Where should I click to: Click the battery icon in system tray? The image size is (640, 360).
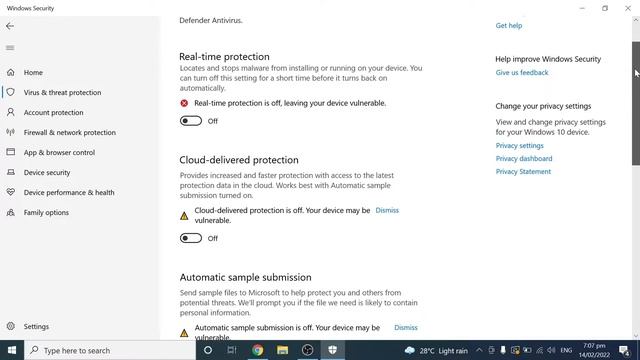527,350
